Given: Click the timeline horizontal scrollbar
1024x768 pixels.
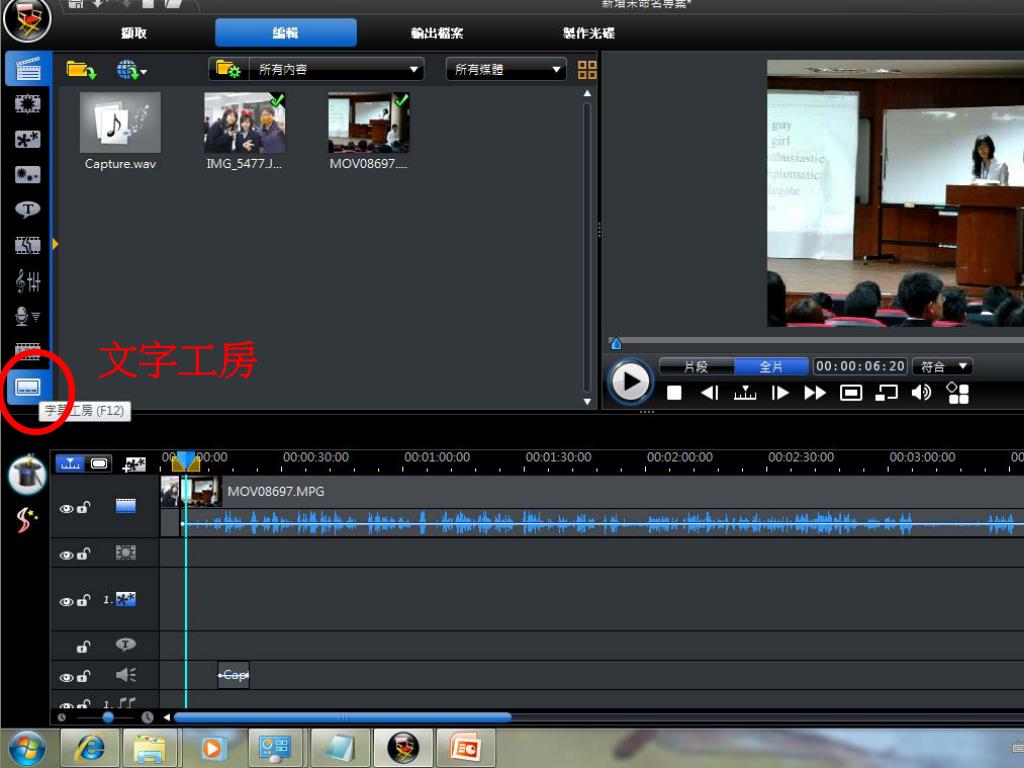Looking at the screenshot, I should (342, 717).
